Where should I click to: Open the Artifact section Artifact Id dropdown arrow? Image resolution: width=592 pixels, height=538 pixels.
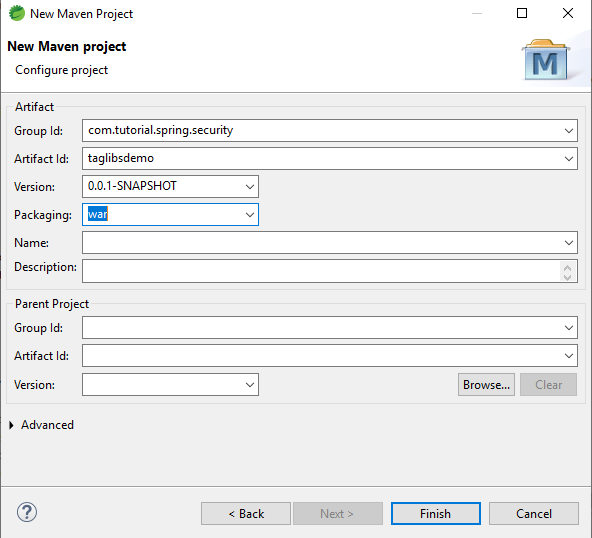coord(569,159)
